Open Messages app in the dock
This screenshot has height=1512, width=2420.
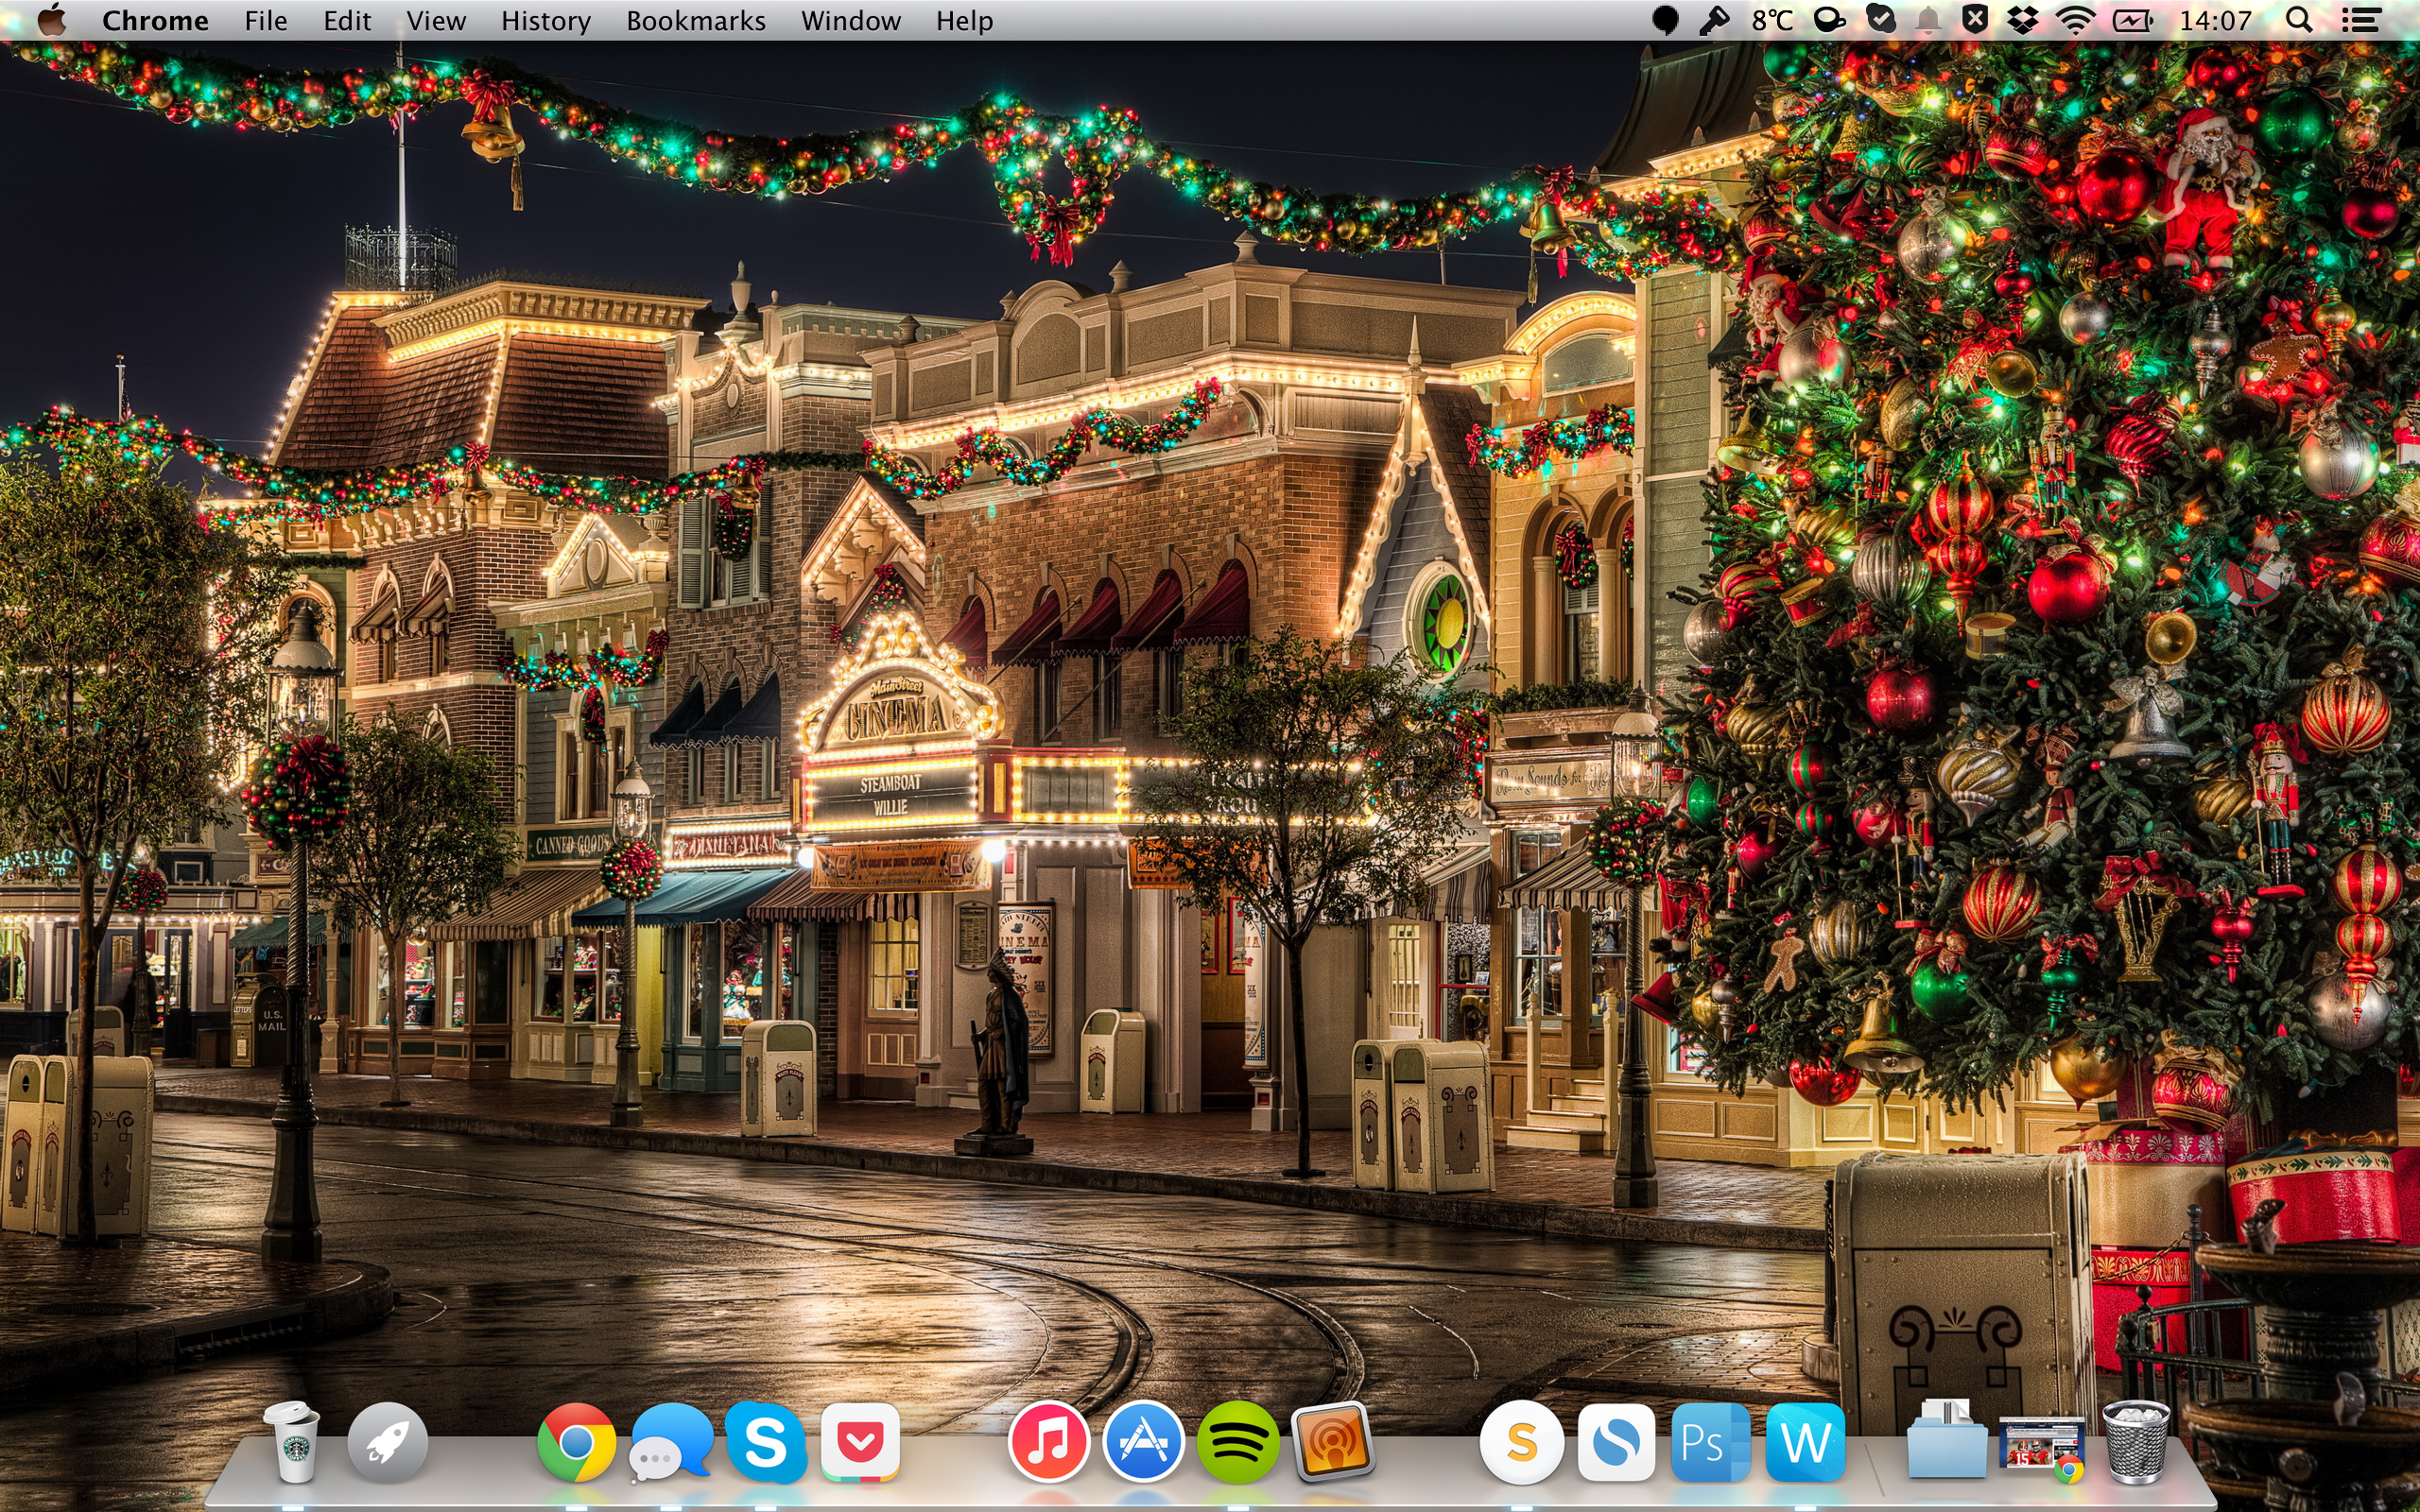click(671, 1442)
